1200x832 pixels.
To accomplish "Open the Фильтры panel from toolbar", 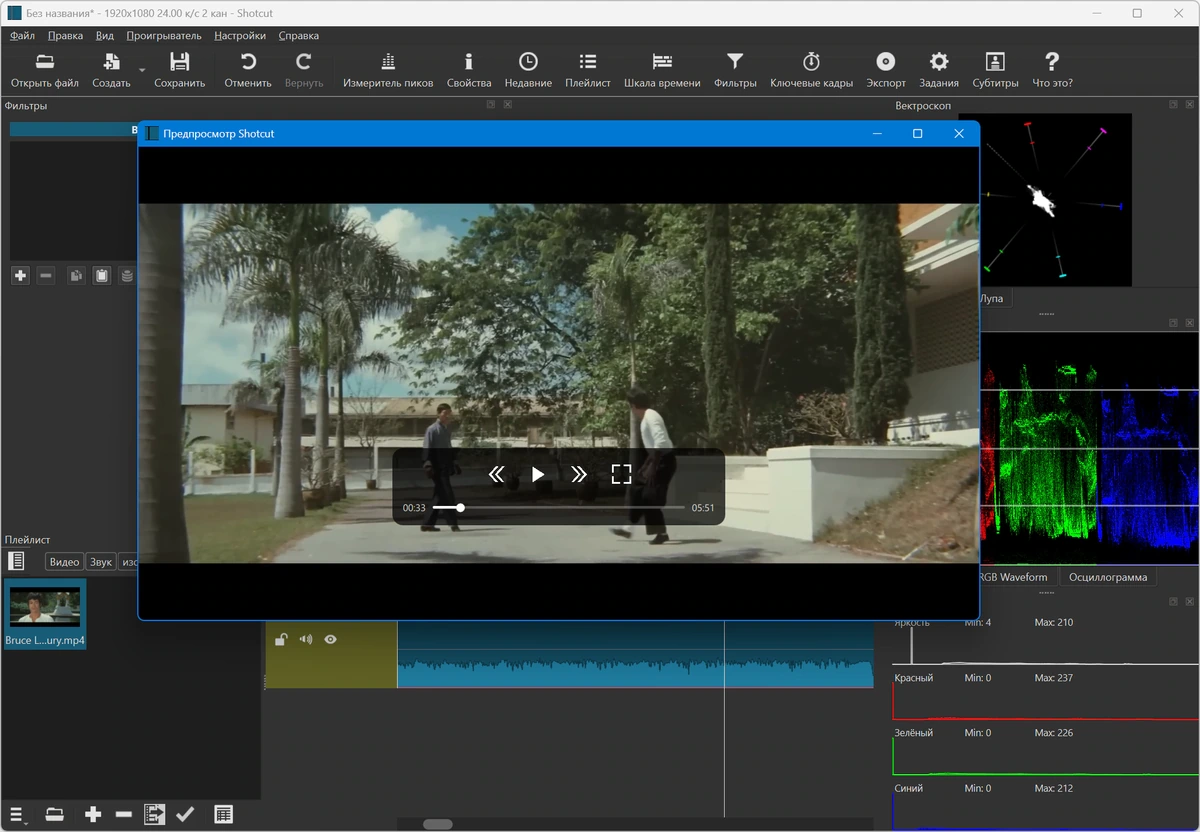I will (735, 70).
